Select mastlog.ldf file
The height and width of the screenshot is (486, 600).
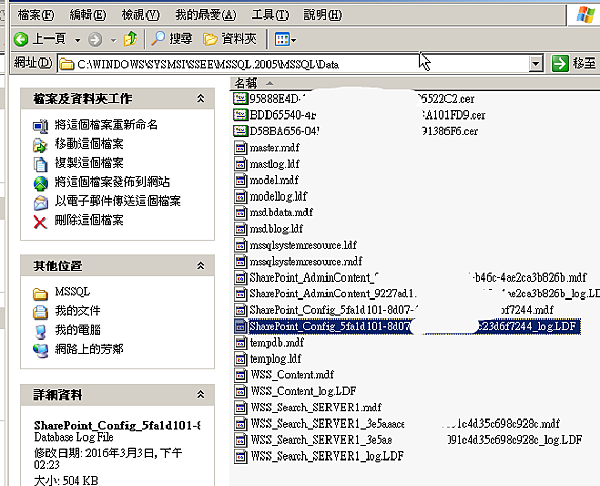tap(274, 164)
